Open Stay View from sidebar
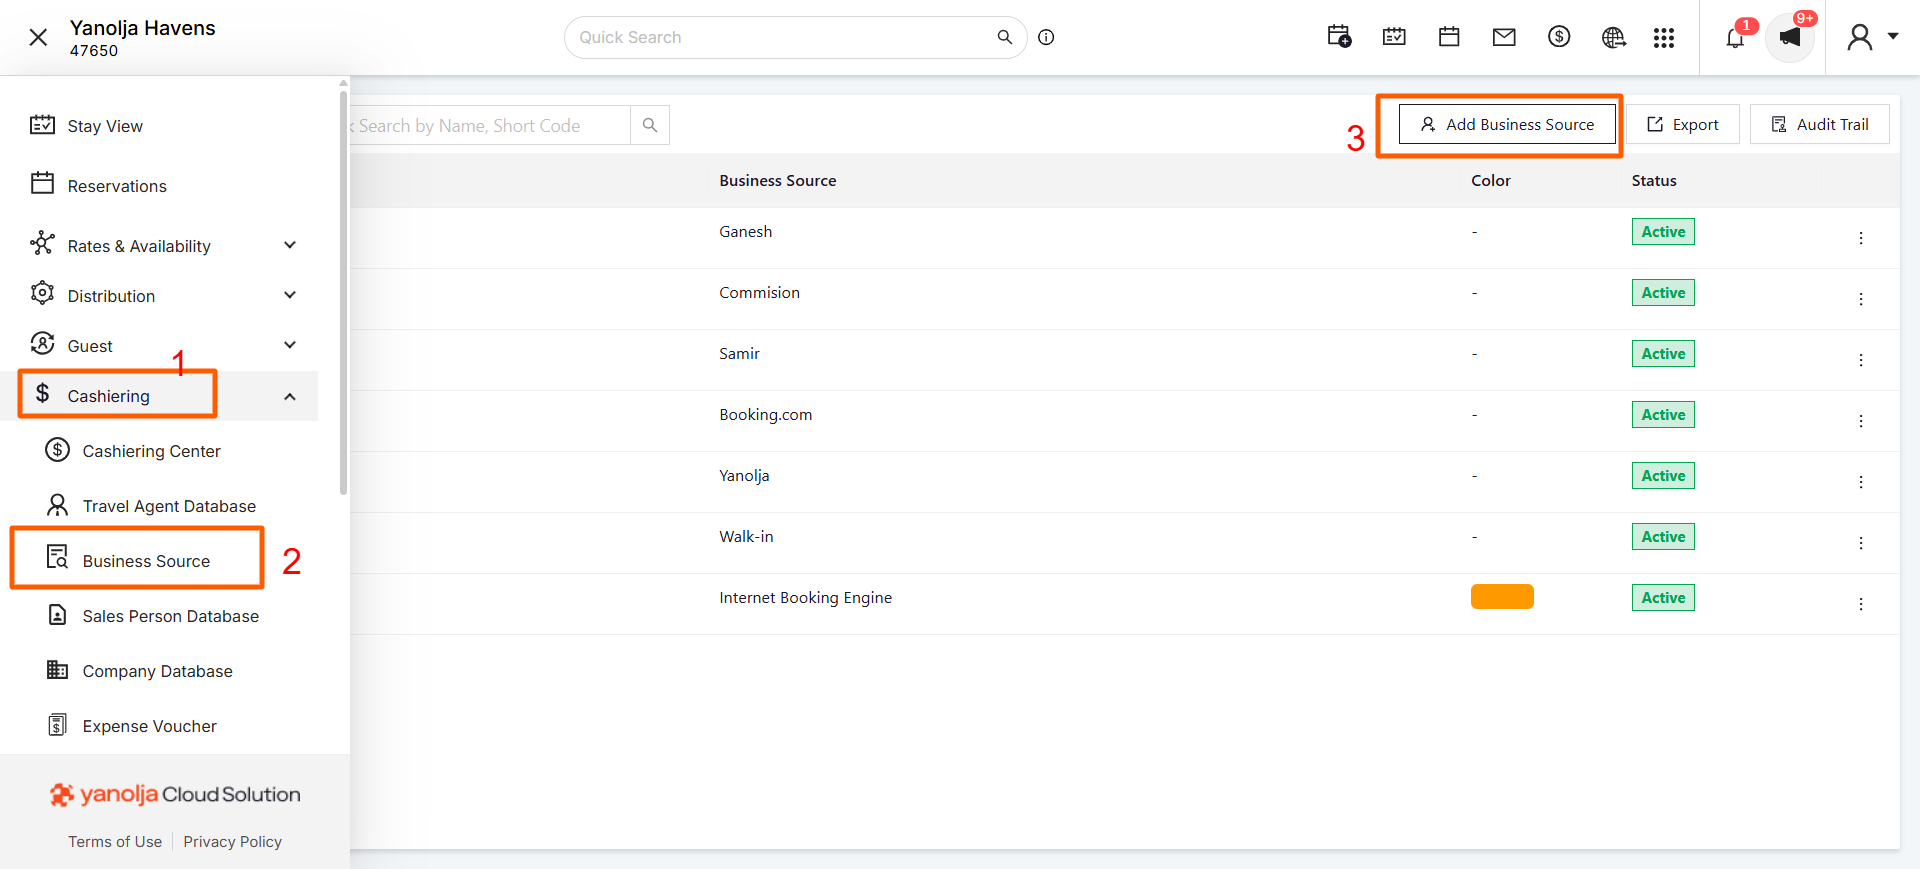Screen dimensions: 1920x869 [105, 126]
